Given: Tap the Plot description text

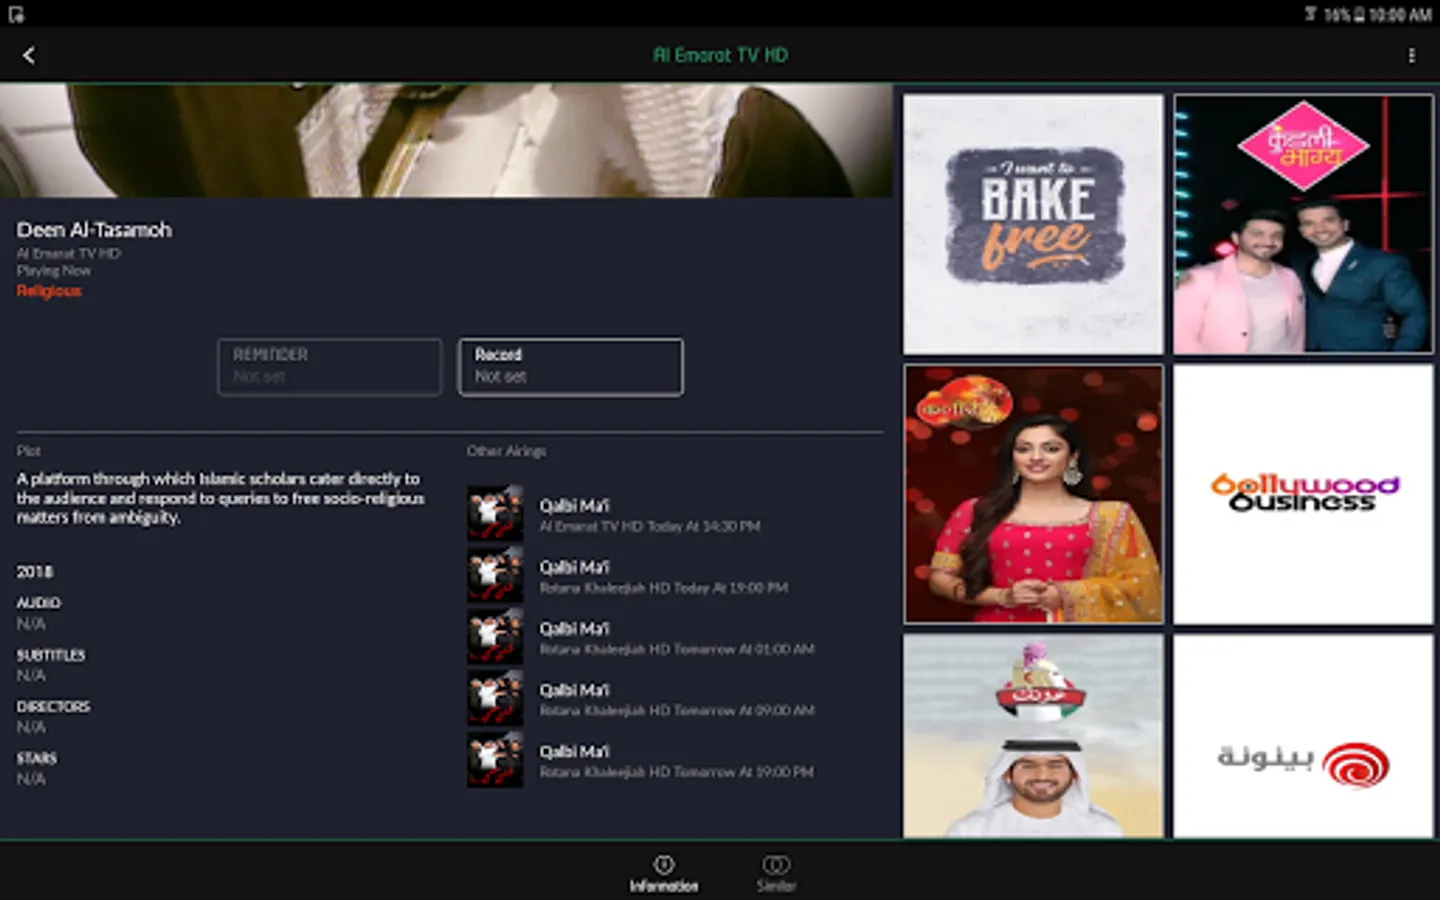Looking at the screenshot, I should [220, 498].
